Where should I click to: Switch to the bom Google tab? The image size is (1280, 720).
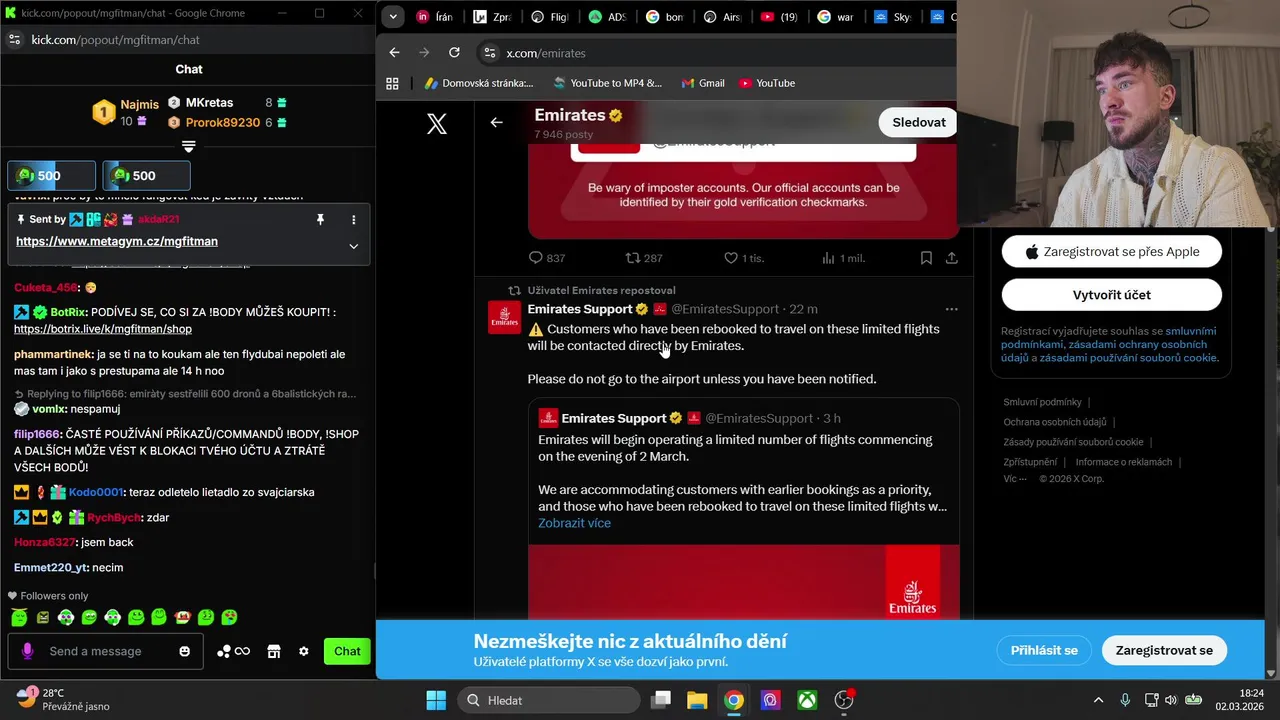tap(666, 17)
